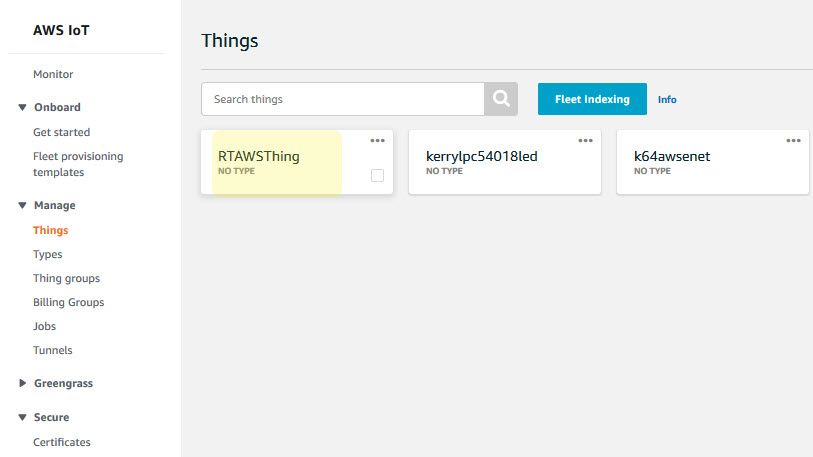Go to Thing groups in sidebar
Screen dimensions: 813x457
66,278
